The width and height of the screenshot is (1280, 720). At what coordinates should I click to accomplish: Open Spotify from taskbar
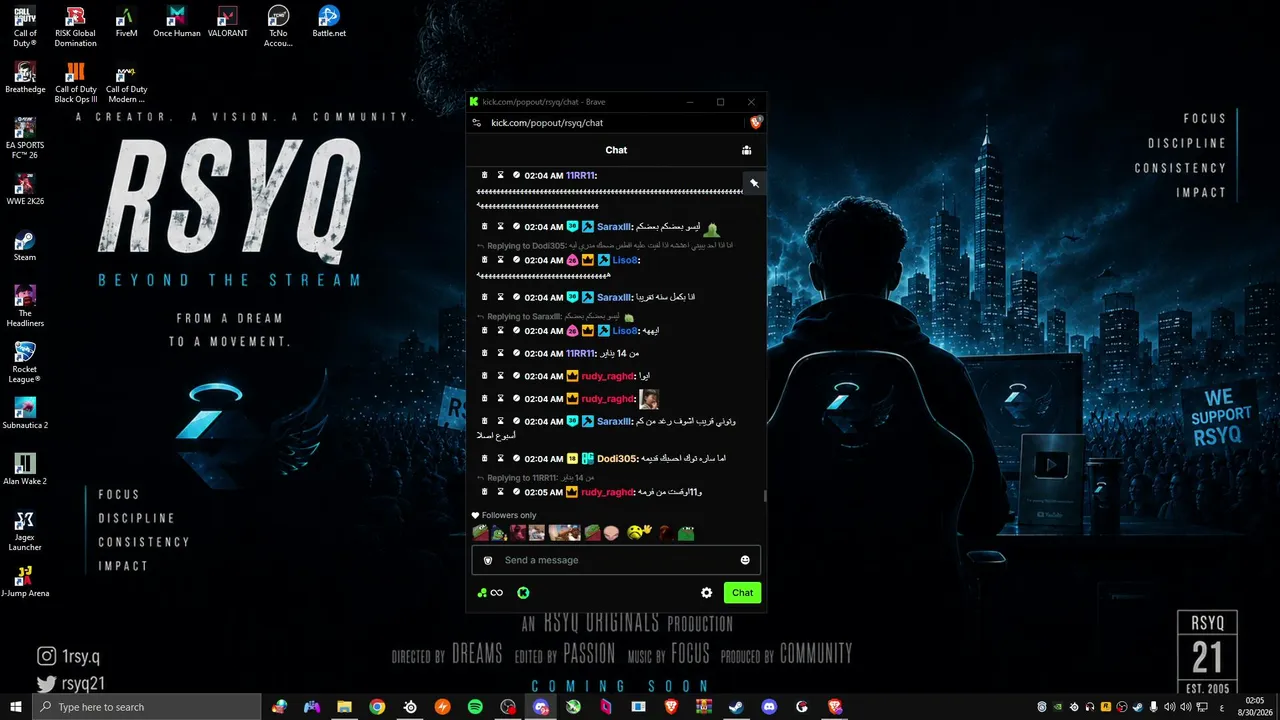[x=475, y=707]
